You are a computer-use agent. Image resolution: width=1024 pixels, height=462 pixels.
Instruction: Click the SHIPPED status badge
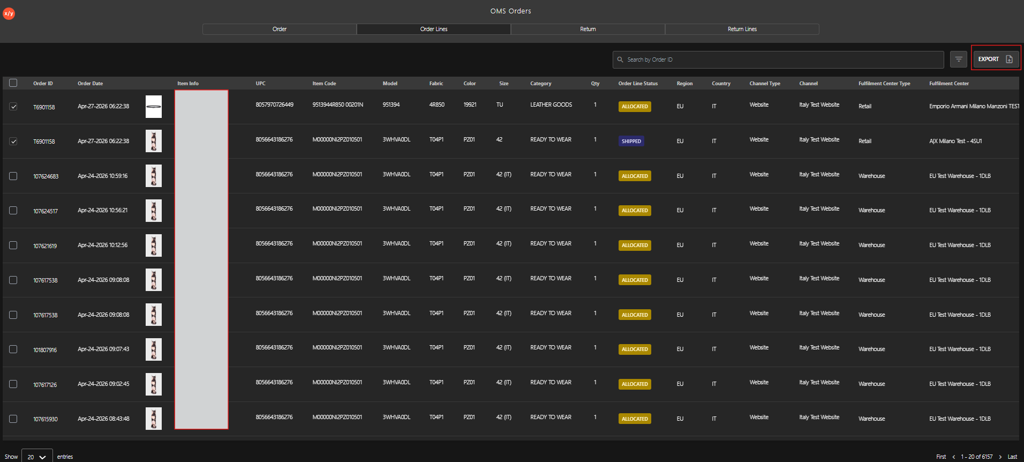point(632,141)
